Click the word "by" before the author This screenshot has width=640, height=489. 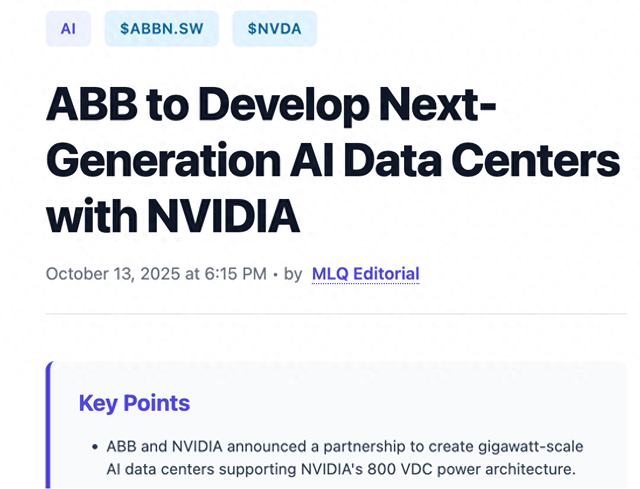coord(293,273)
